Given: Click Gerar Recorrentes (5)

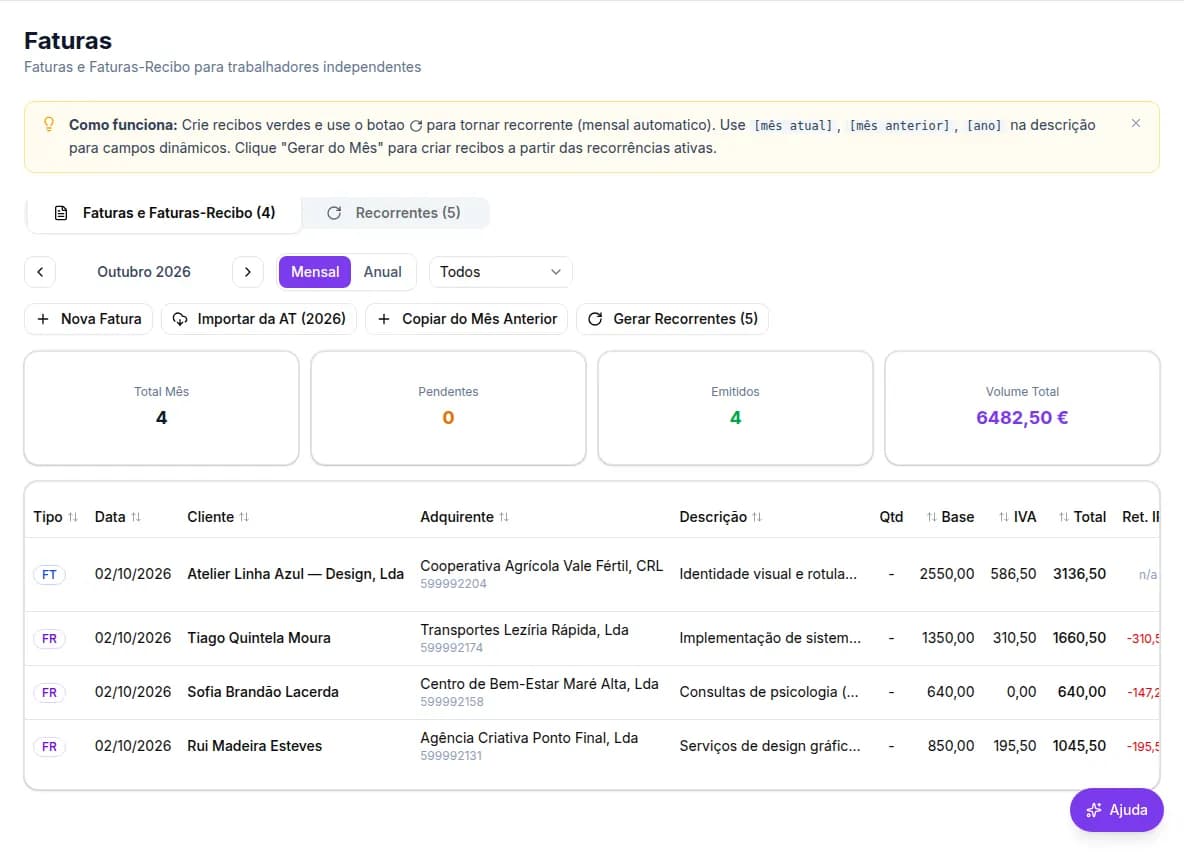Looking at the screenshot, I should (x=673, y=319).
